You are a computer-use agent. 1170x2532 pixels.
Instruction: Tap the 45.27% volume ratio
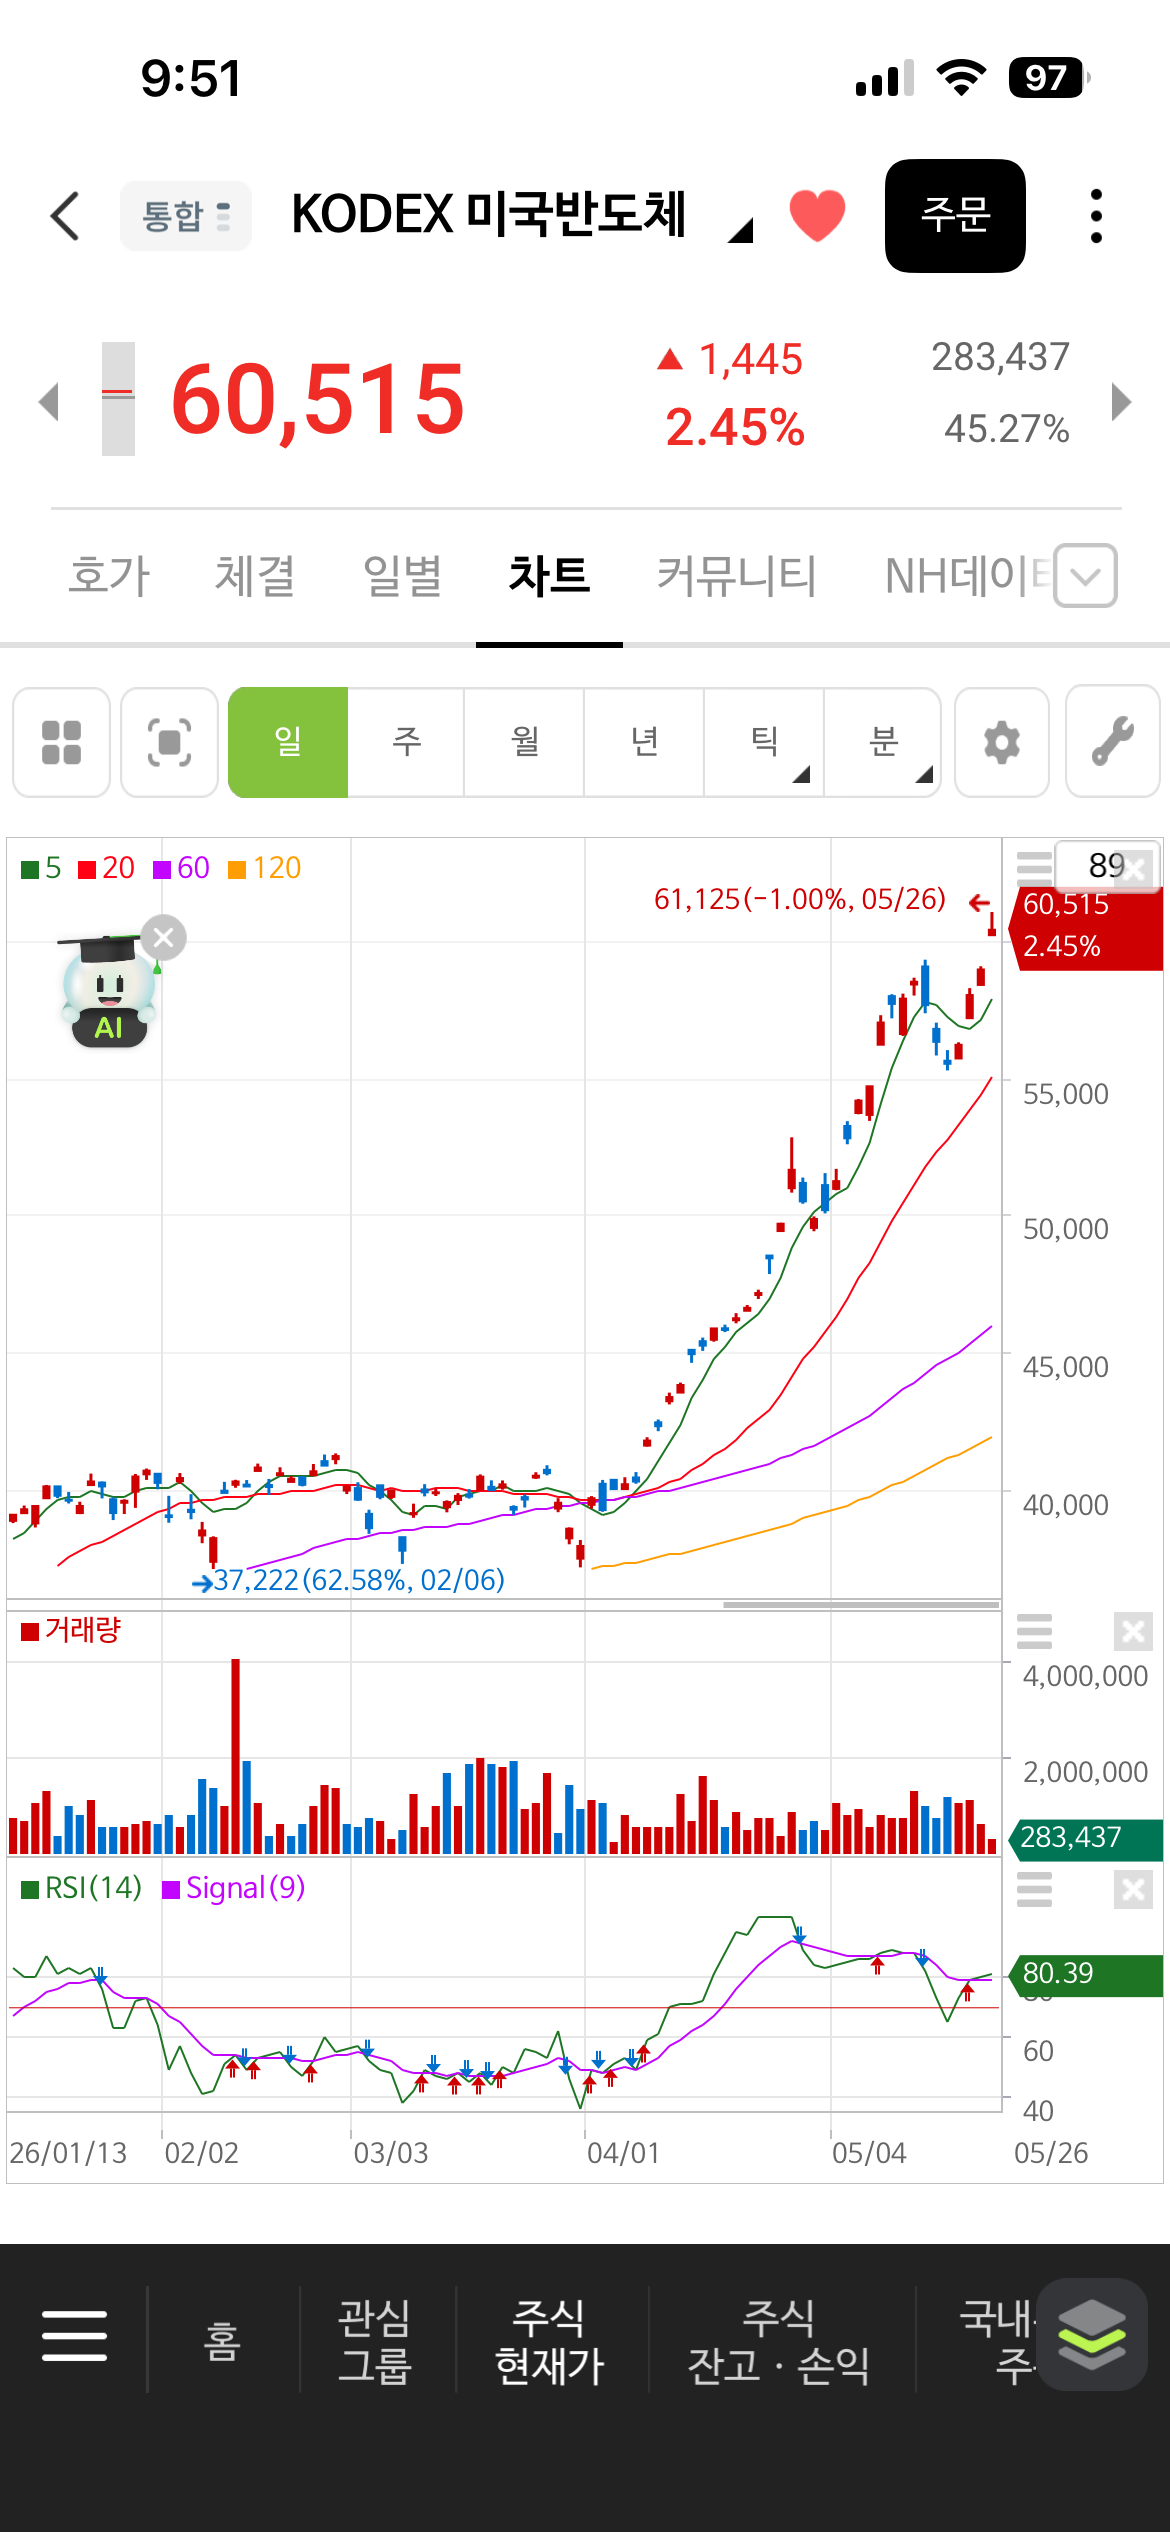[x=1007, y=429]
